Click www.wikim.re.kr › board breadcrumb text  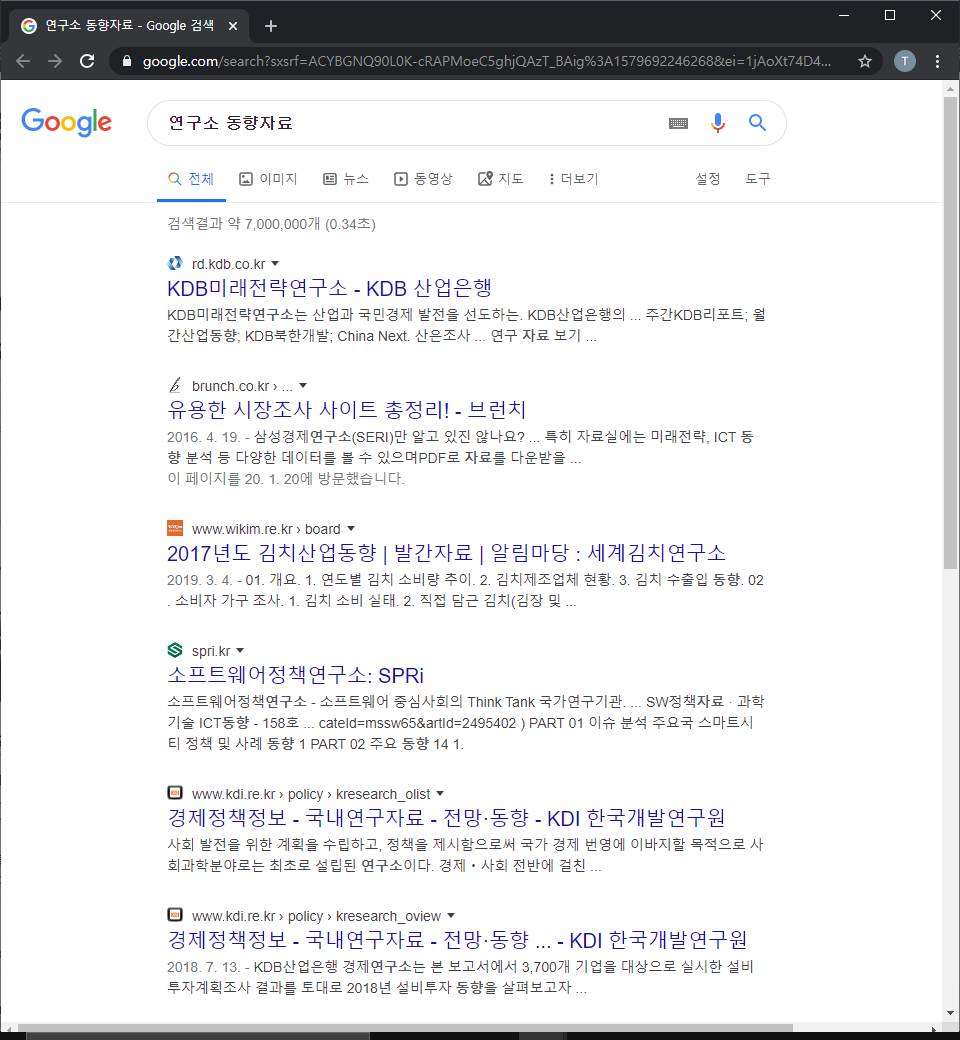[x=266, y=529]
